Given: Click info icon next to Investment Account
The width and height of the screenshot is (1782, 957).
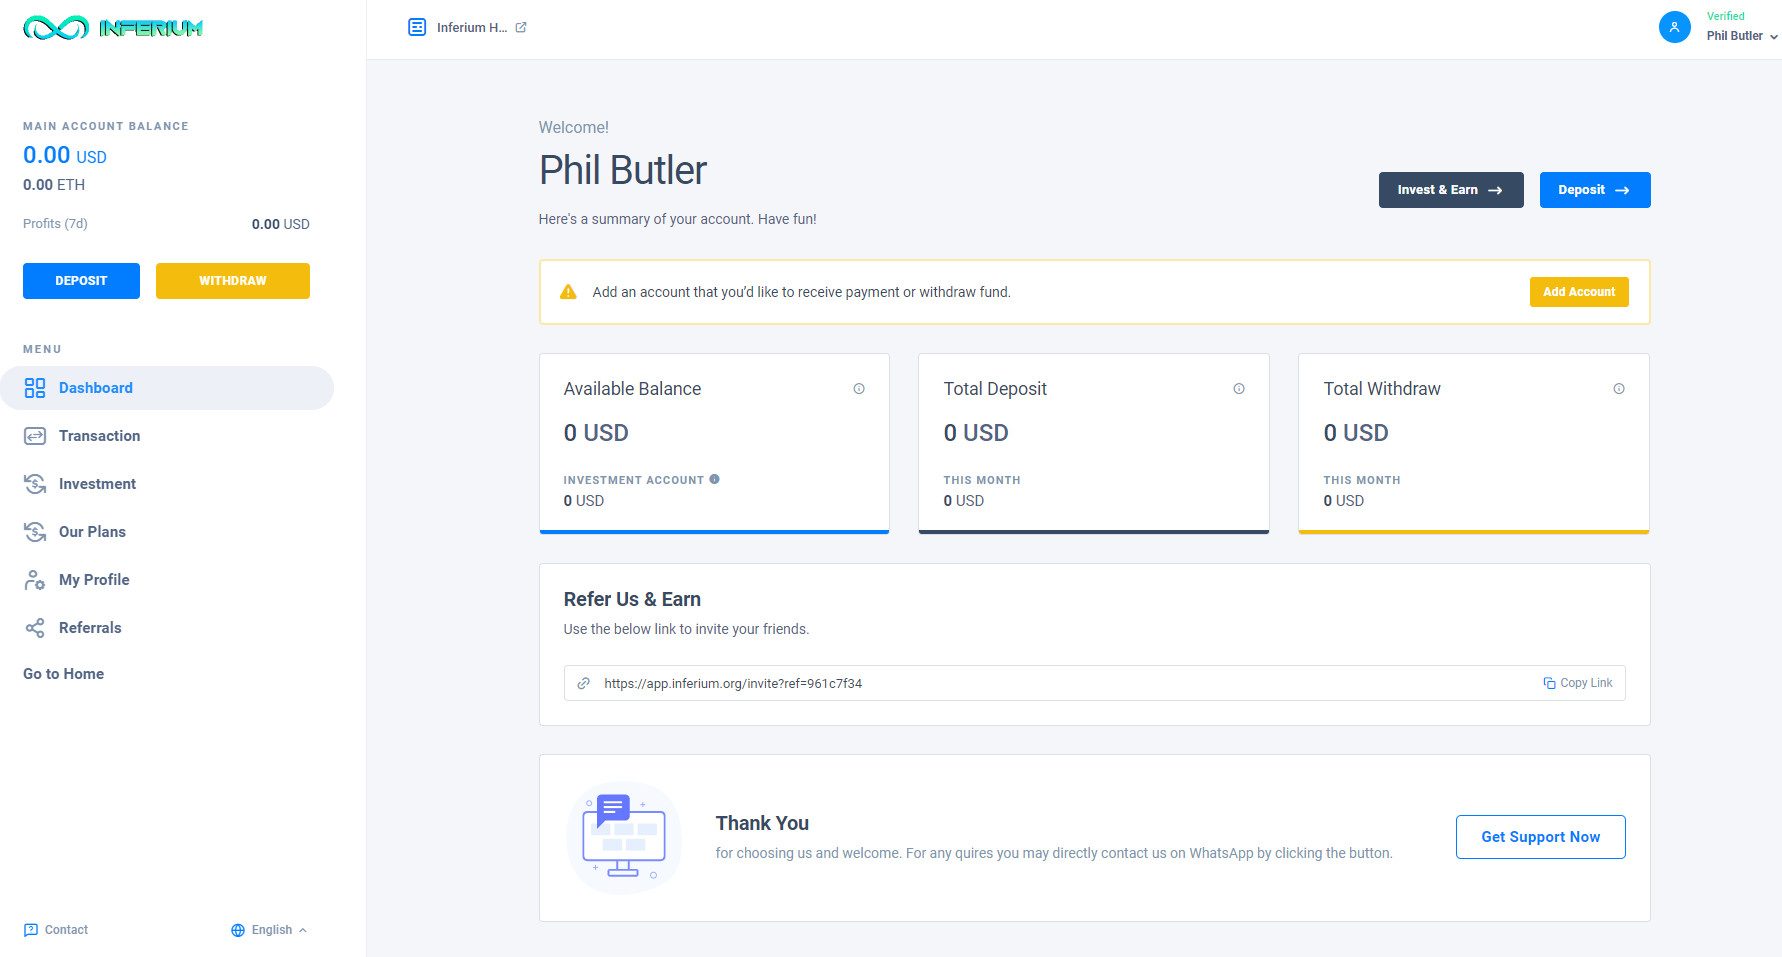Looking at the screenshot, I should [x=715, y=479].
